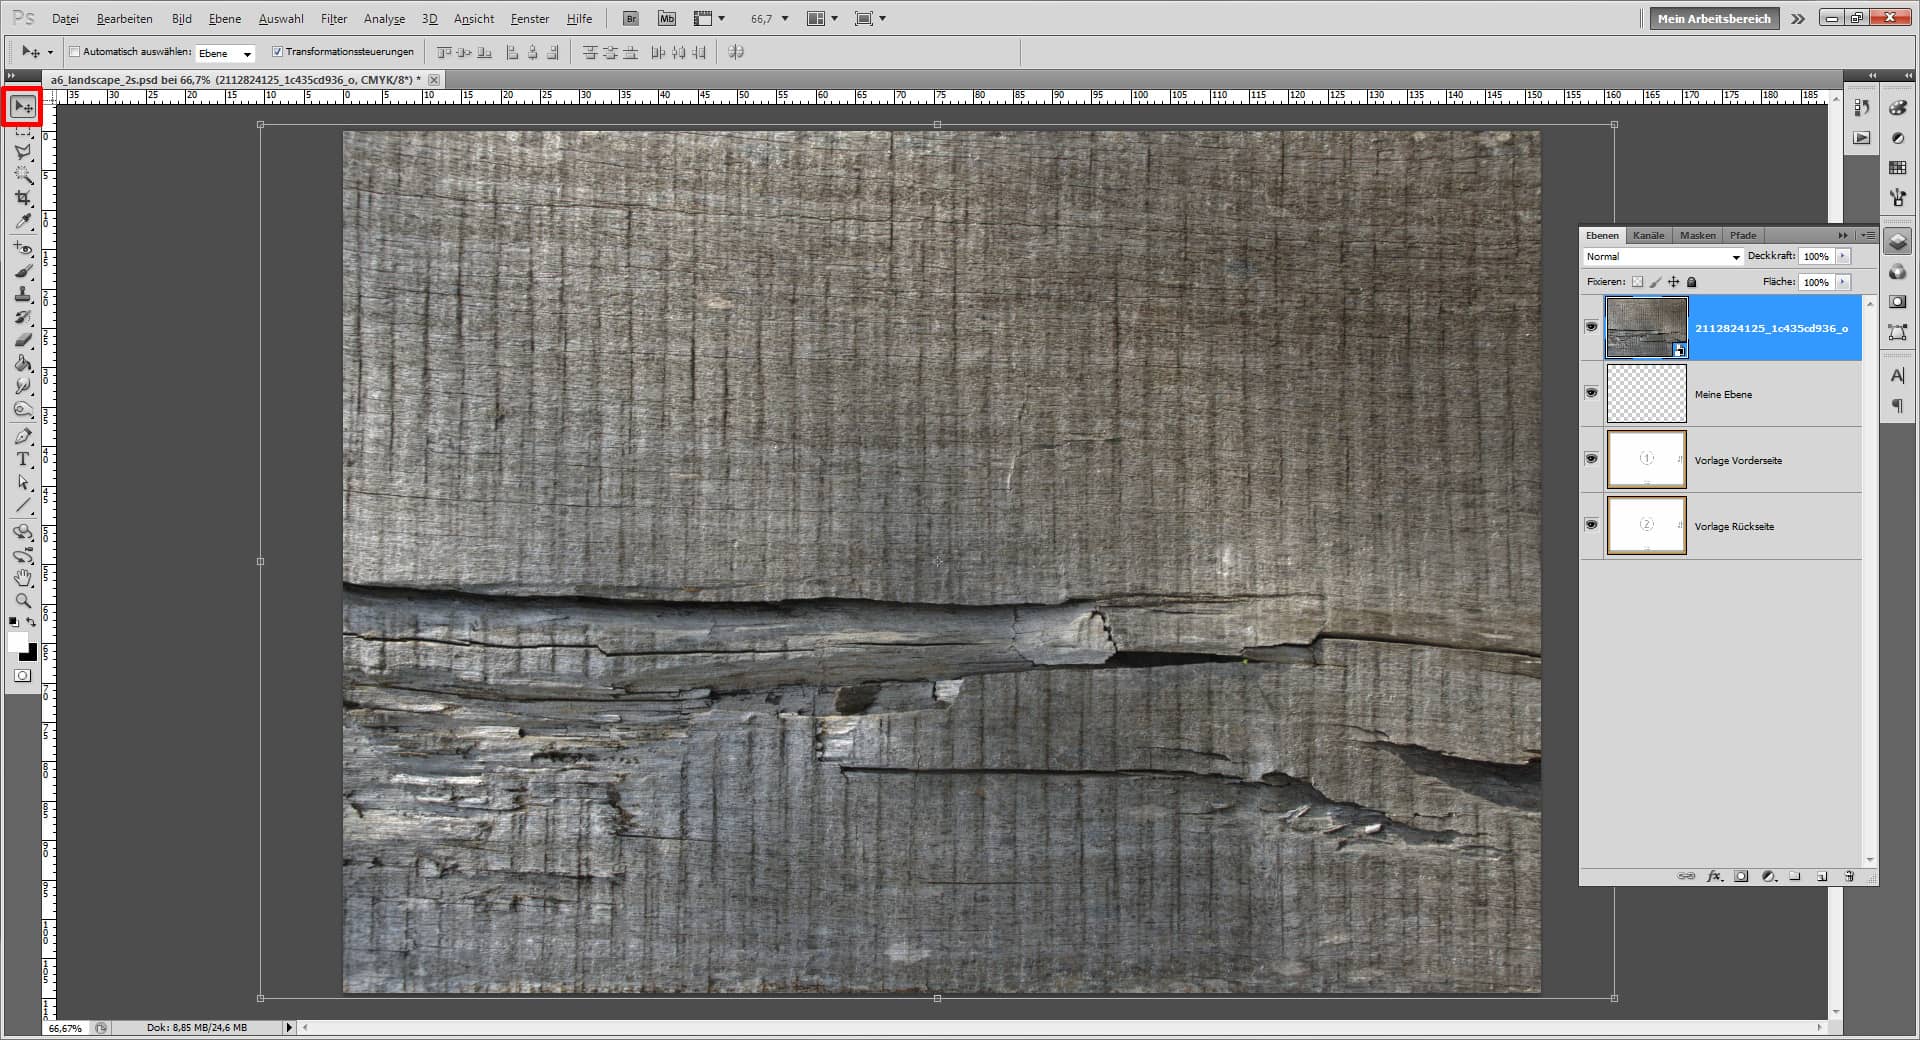The image size is (1920, 1040).
Task: Open layer styles fx menu
Action: click(1714, 876)
